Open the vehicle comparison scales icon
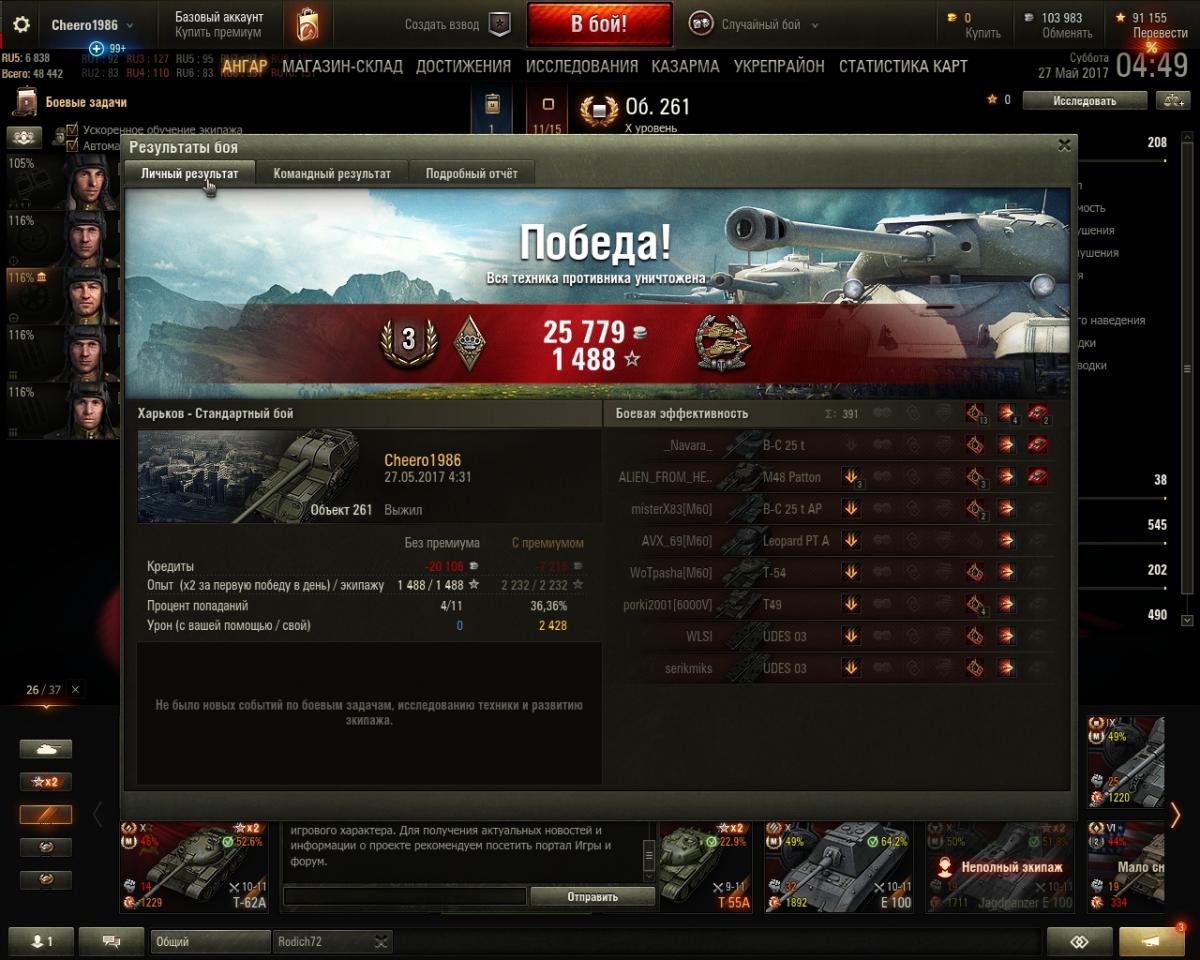Screen dimensions: 1200x960 (1170, 100)
